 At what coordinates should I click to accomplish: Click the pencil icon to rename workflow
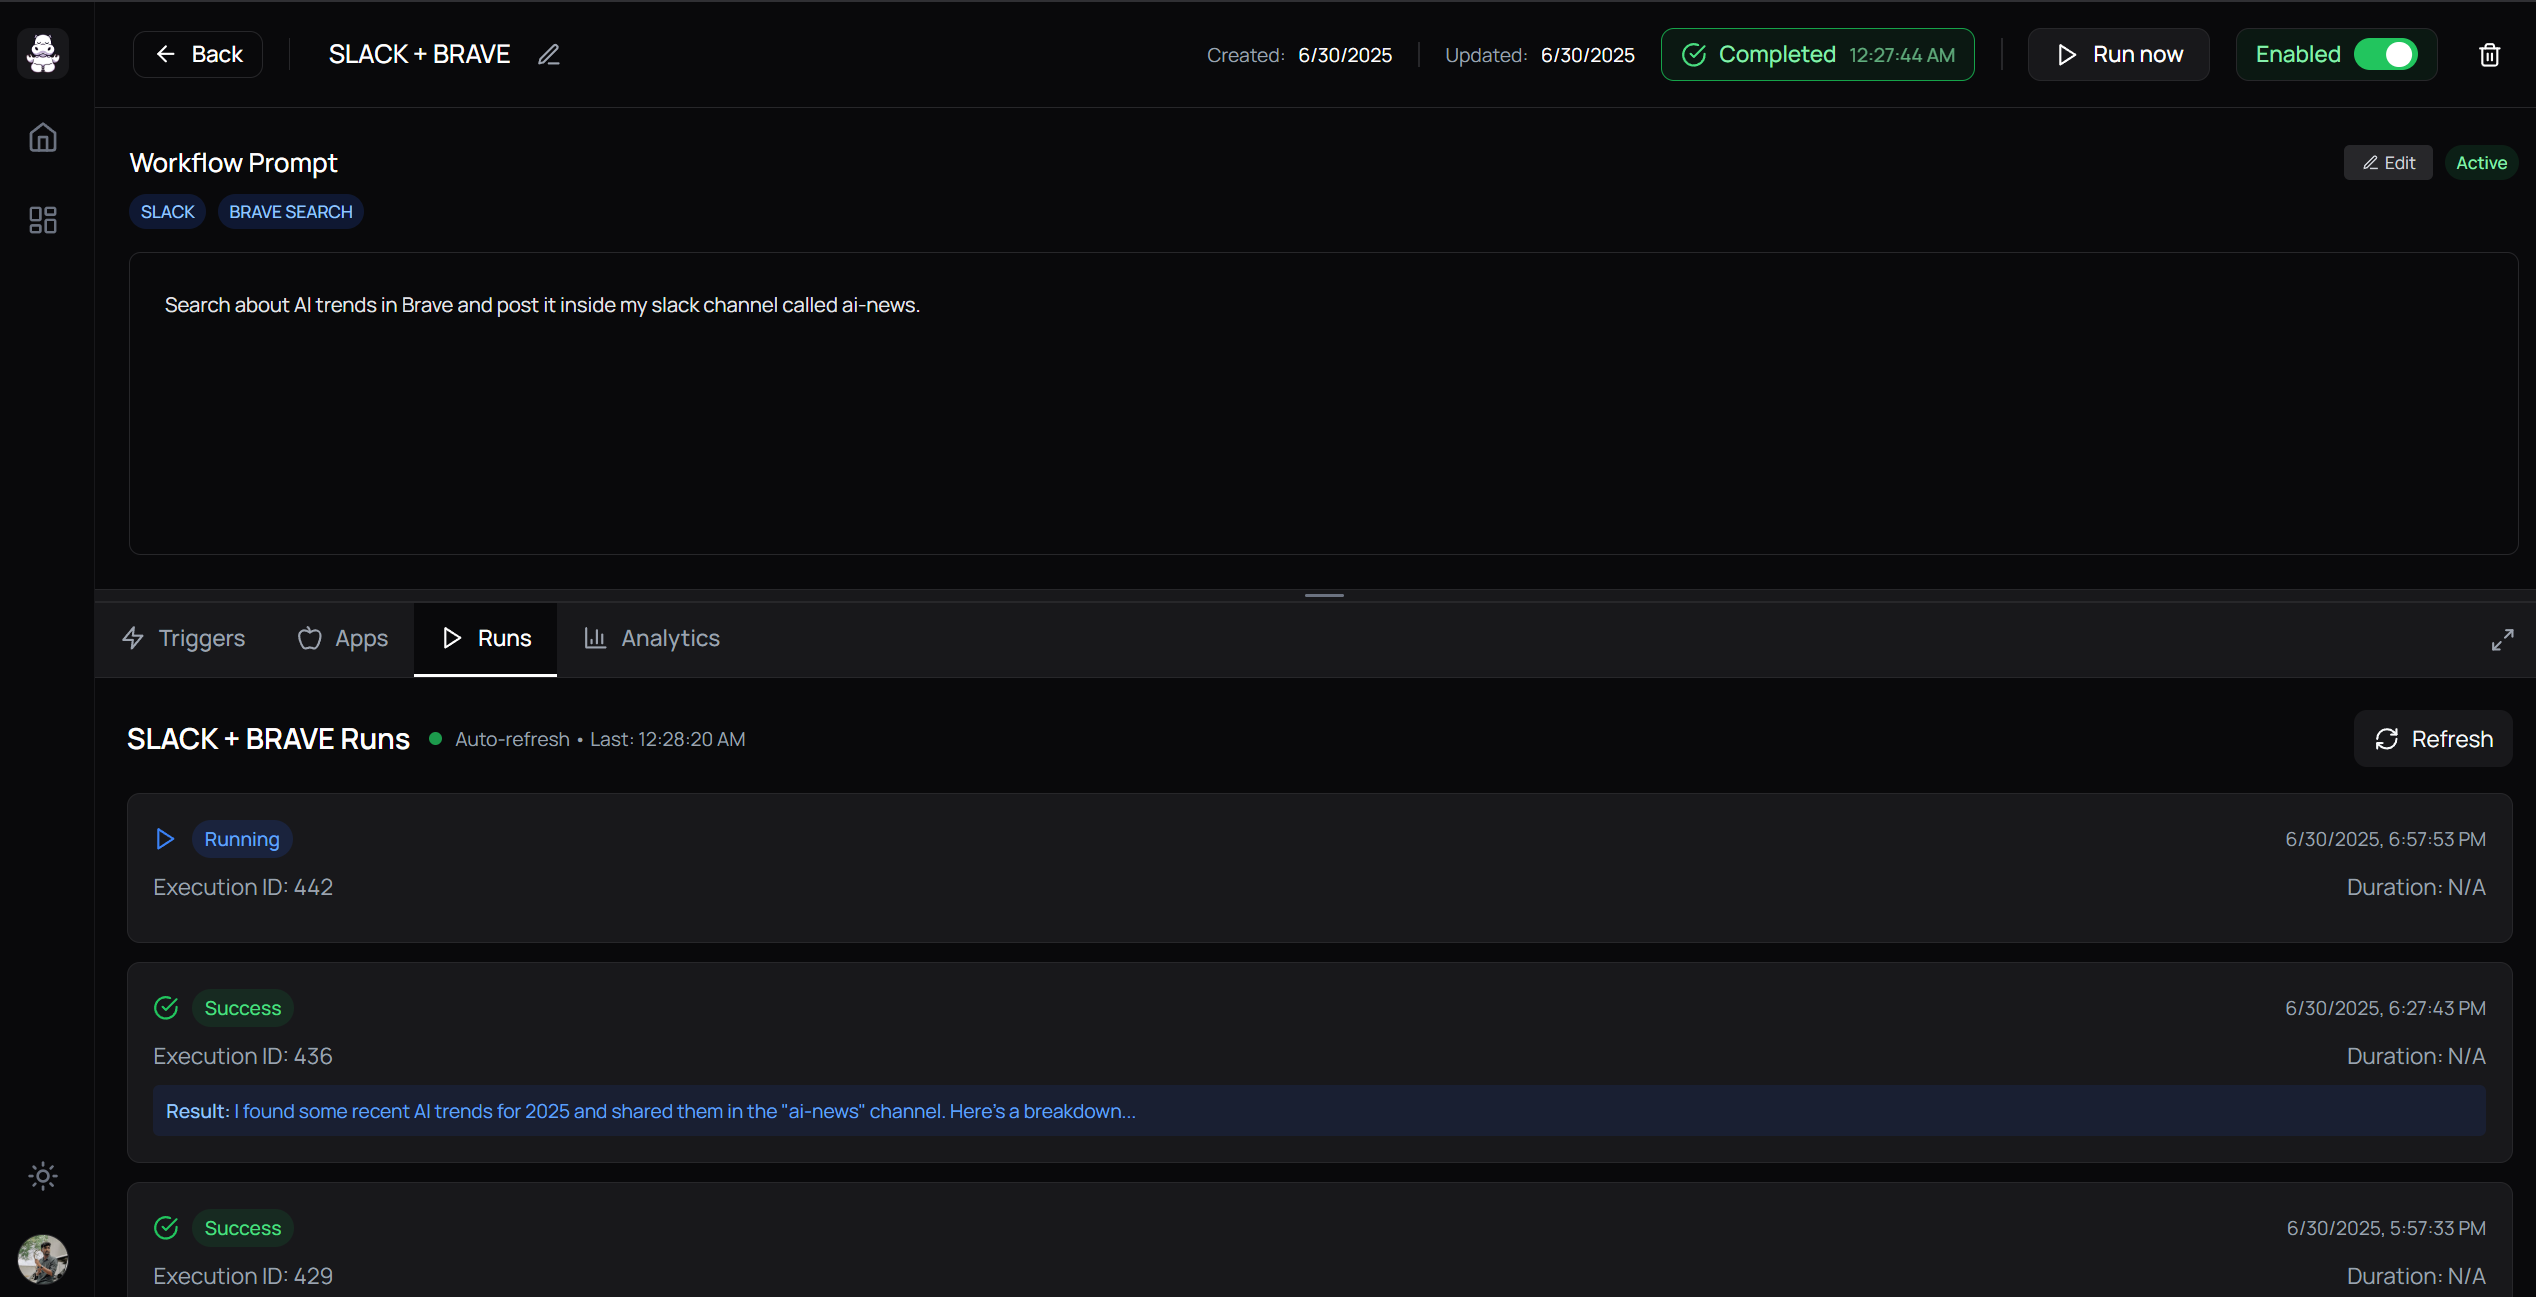pos(548,55)
